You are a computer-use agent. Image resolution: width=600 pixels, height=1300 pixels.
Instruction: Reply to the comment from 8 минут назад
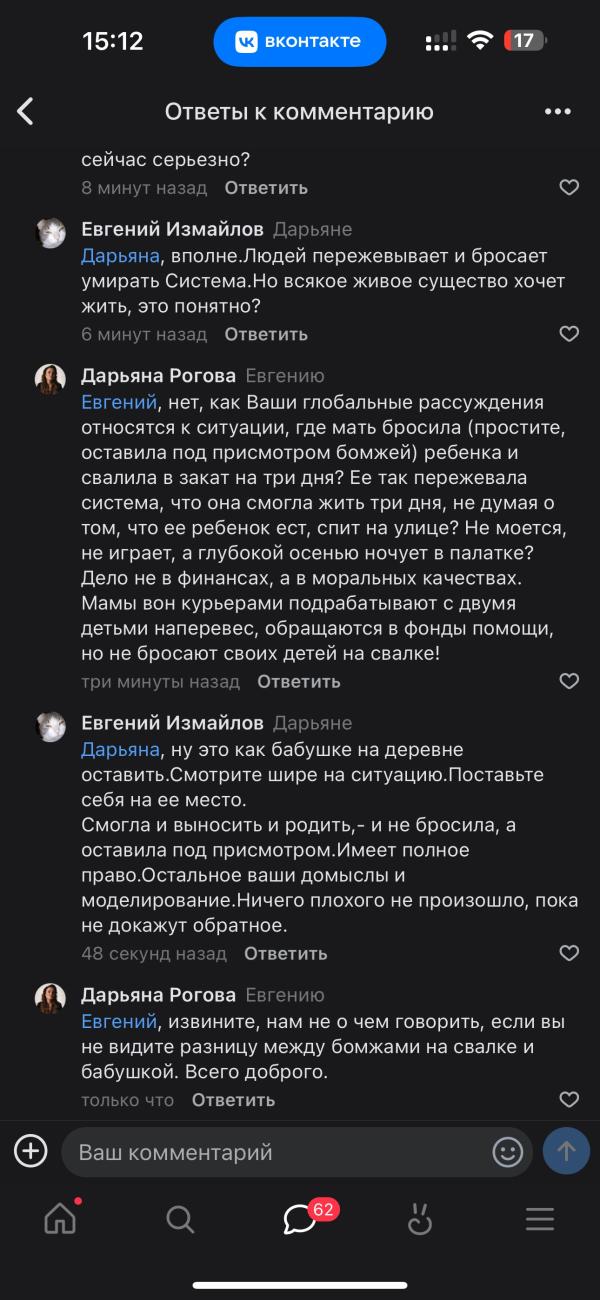(266, 188)
